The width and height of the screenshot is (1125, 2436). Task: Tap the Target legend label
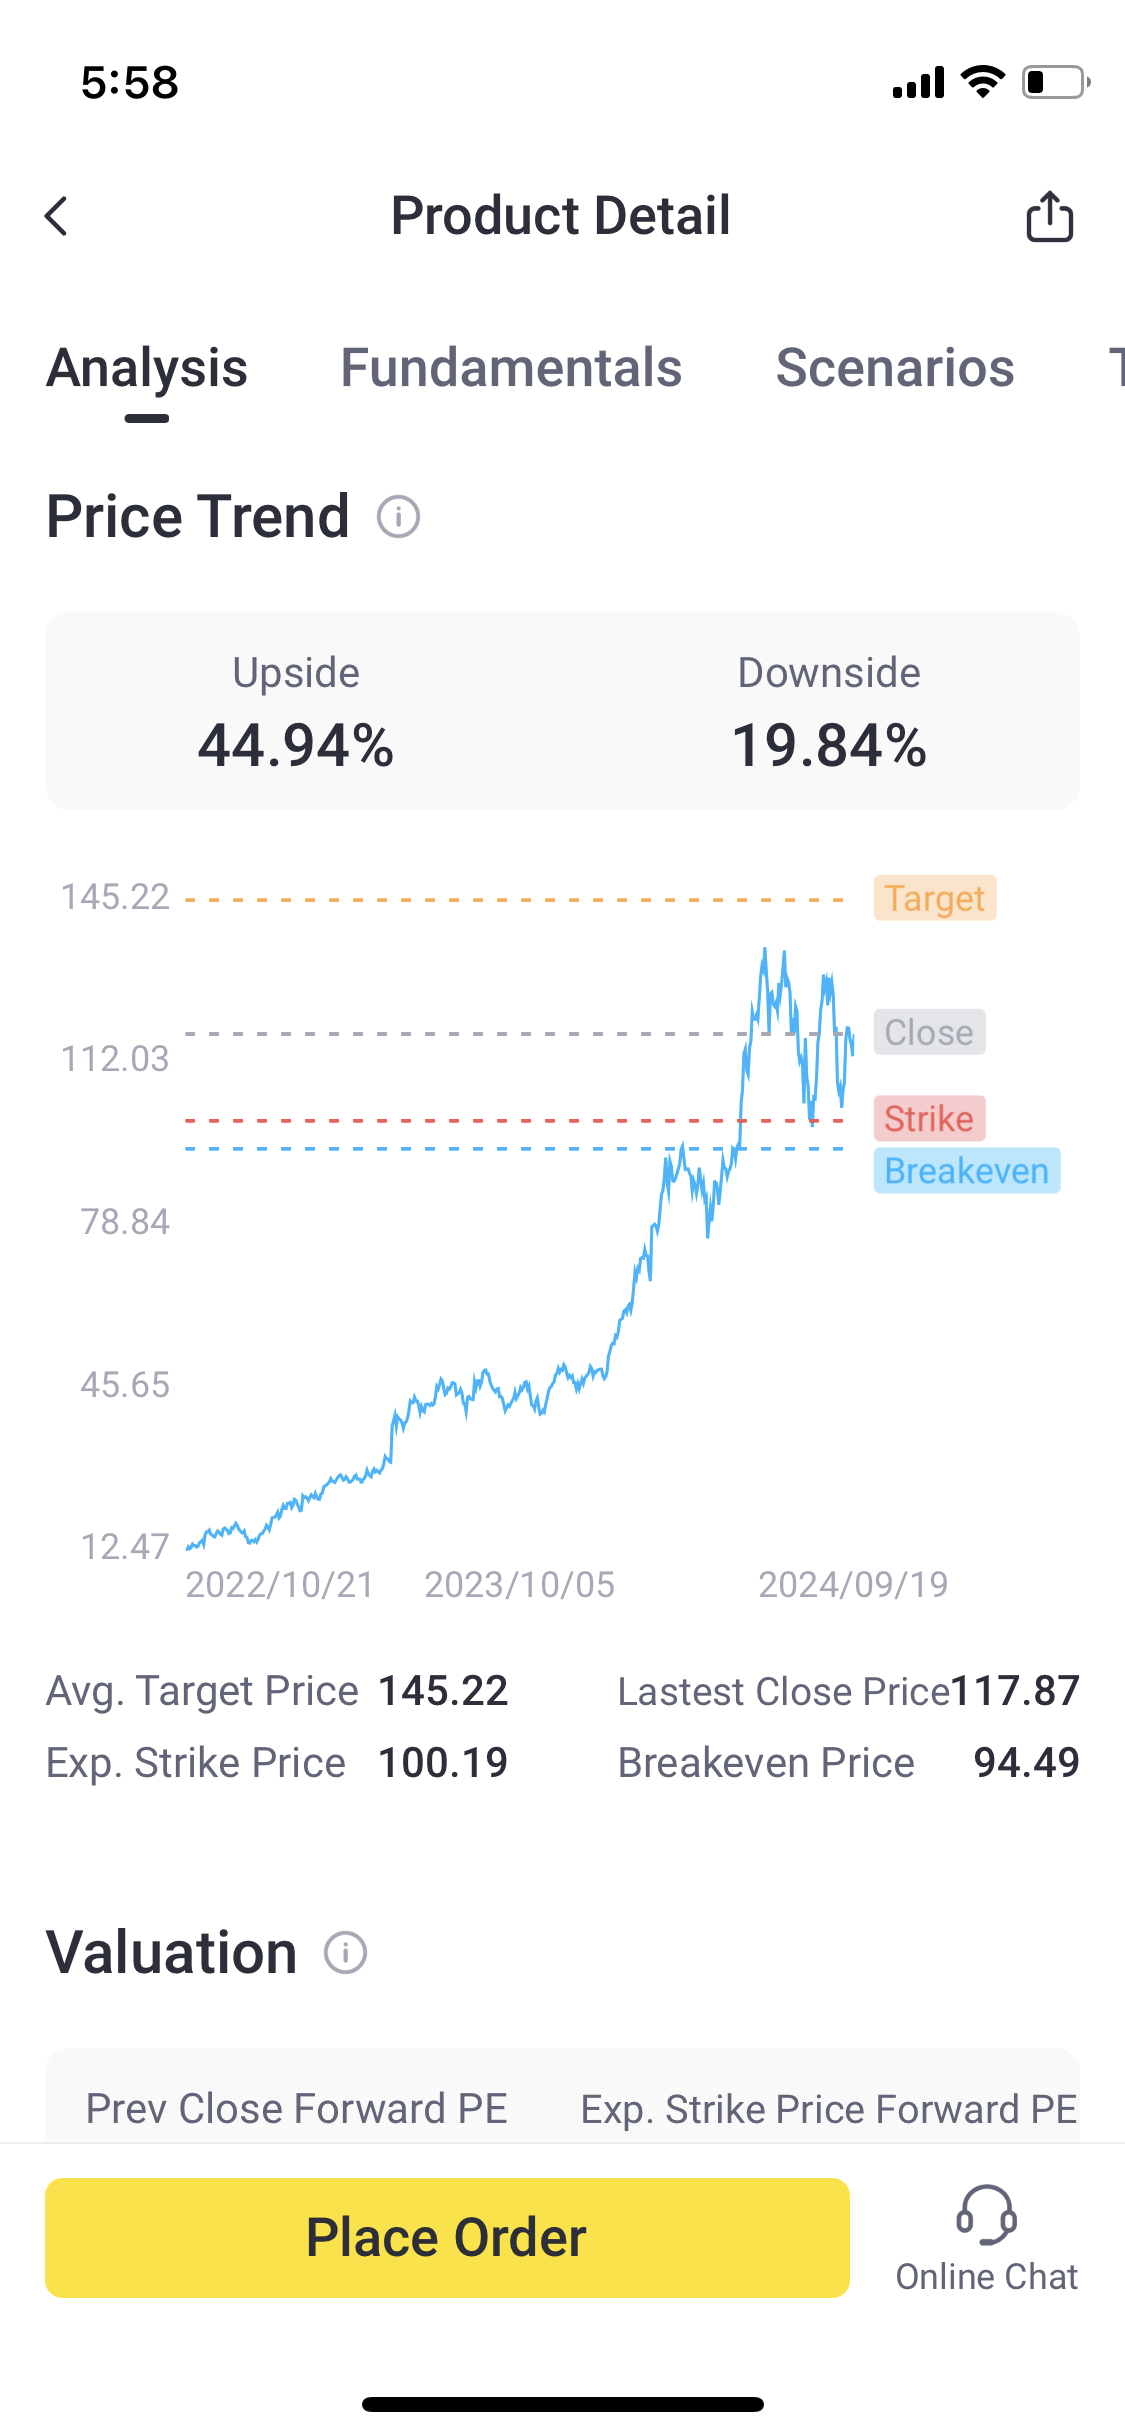[934, 898]
